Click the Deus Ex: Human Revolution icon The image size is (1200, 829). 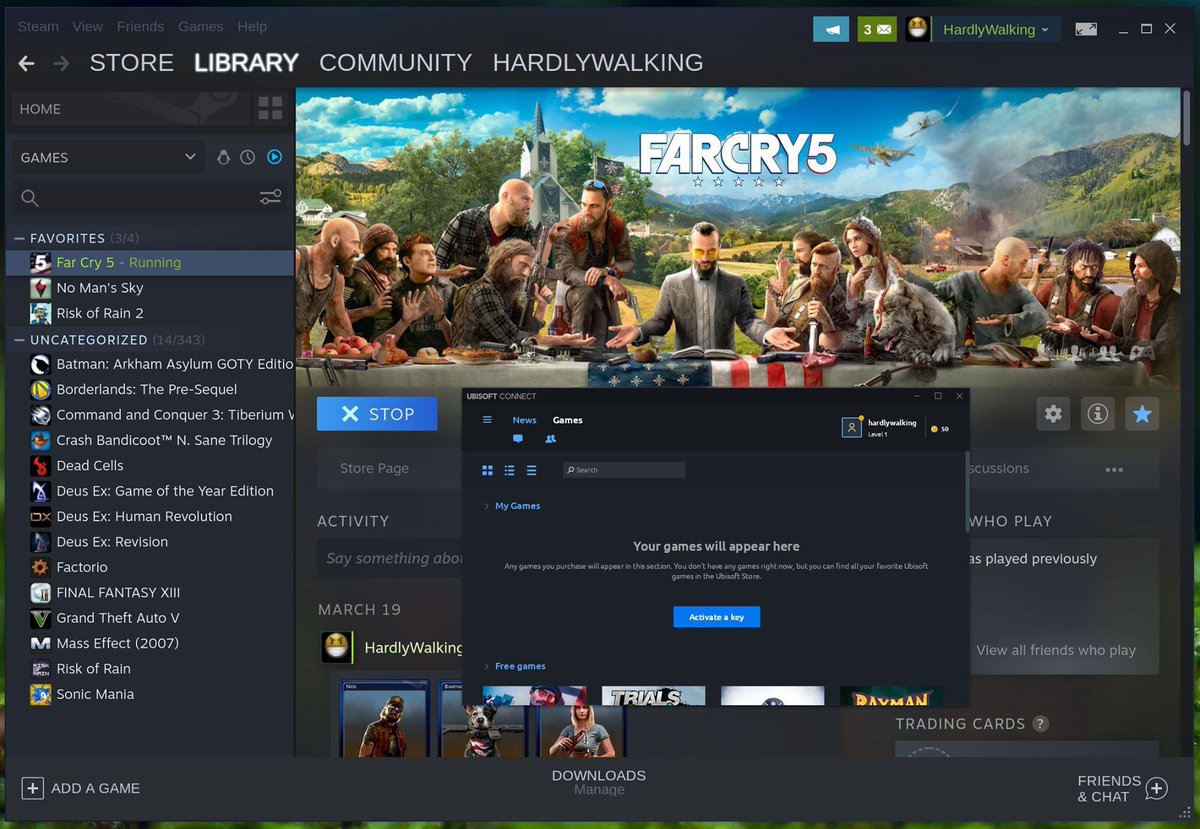(40, 516)
